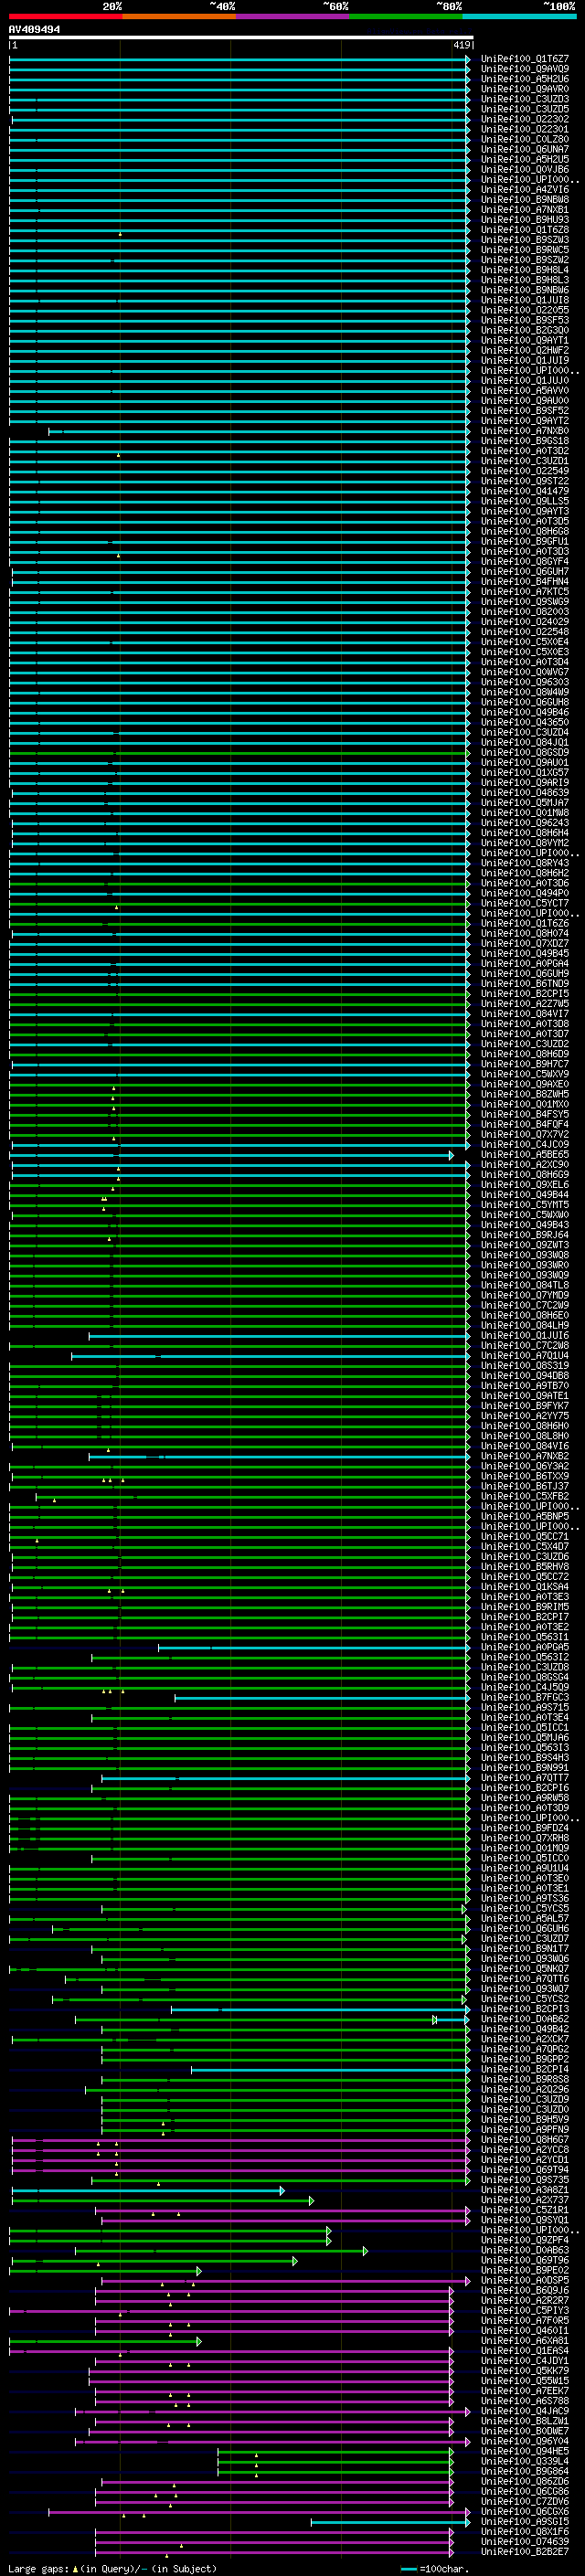Open hit UniRef100_Q1T6Z7
The height and width of the screenshot is (2576, 585).
pos(524,59)
